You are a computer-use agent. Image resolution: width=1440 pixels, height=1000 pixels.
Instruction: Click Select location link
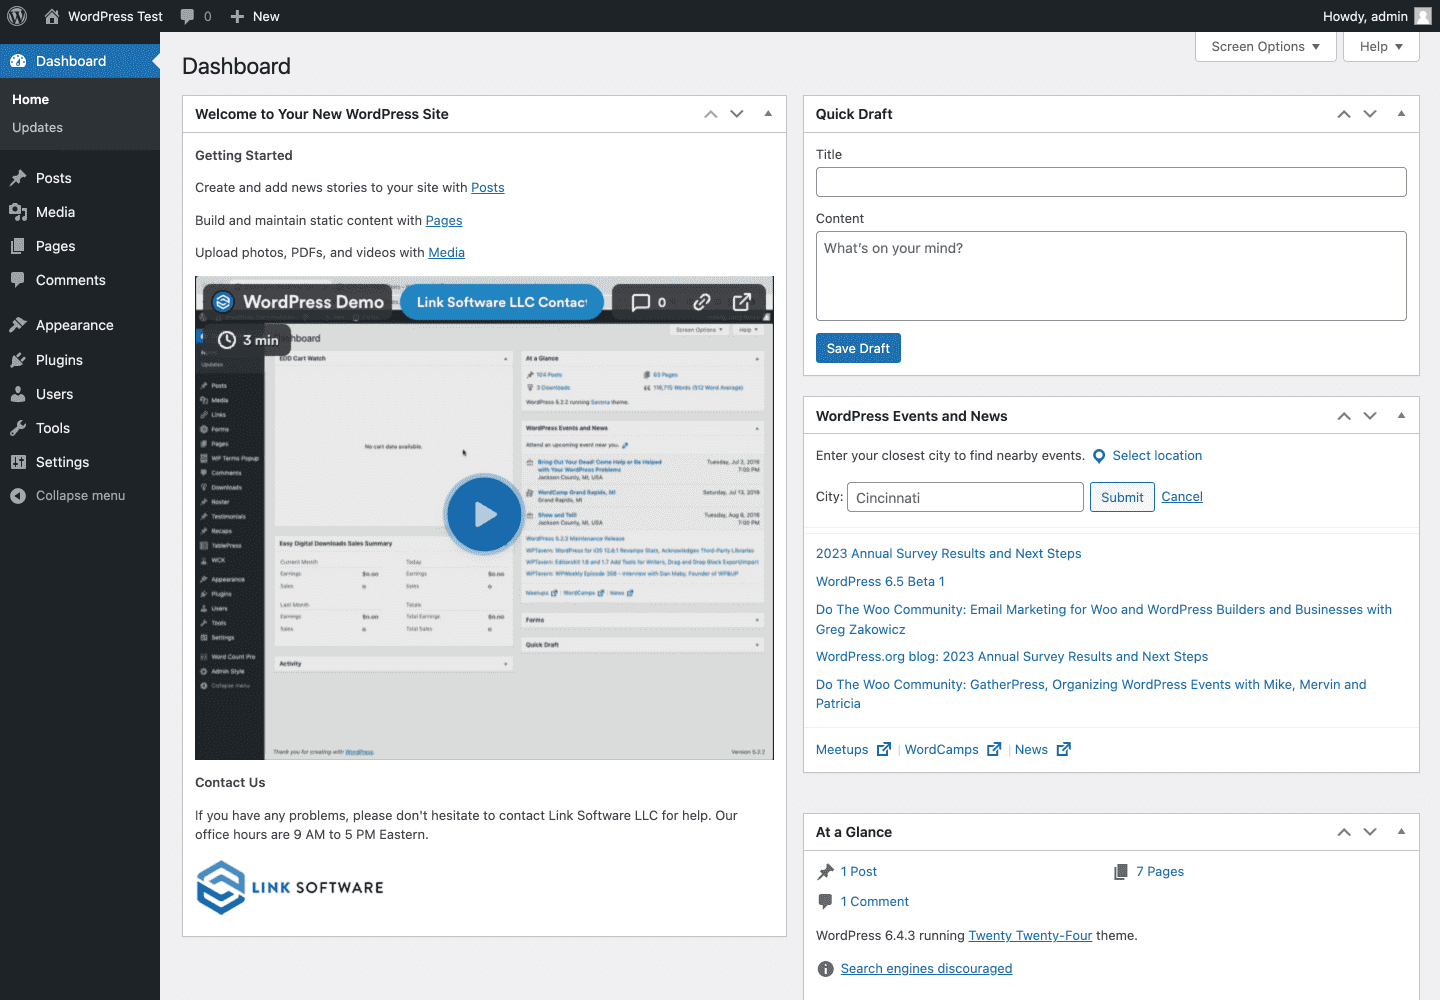click(x=1157, y=456)
